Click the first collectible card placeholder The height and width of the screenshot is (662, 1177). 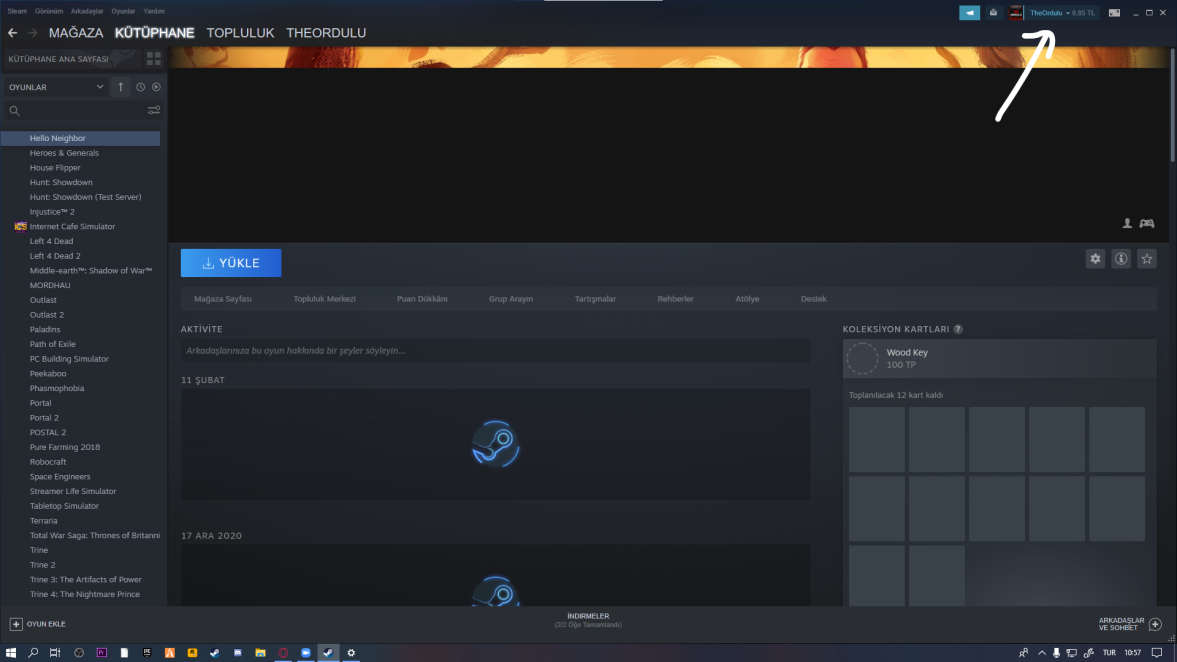(877, 439)
